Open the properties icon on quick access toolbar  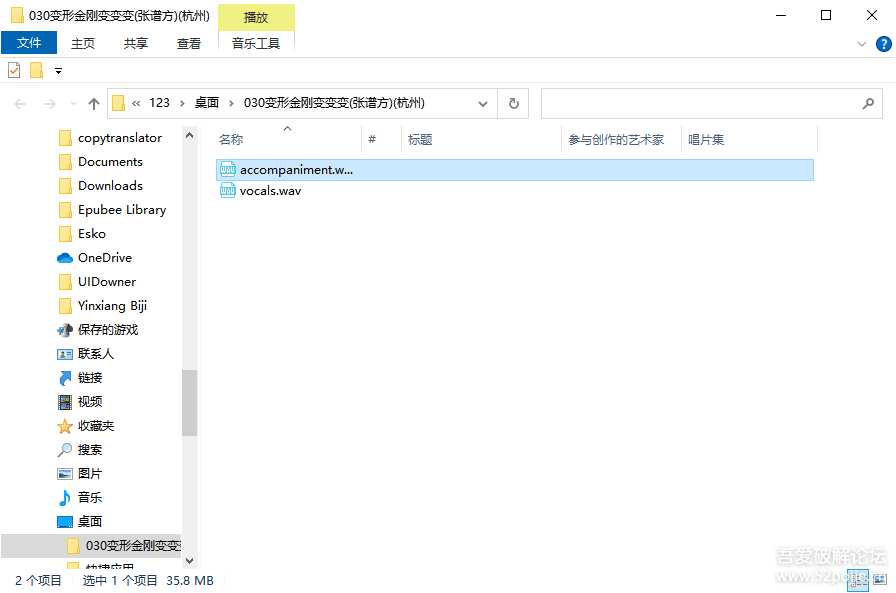(13, 69)
